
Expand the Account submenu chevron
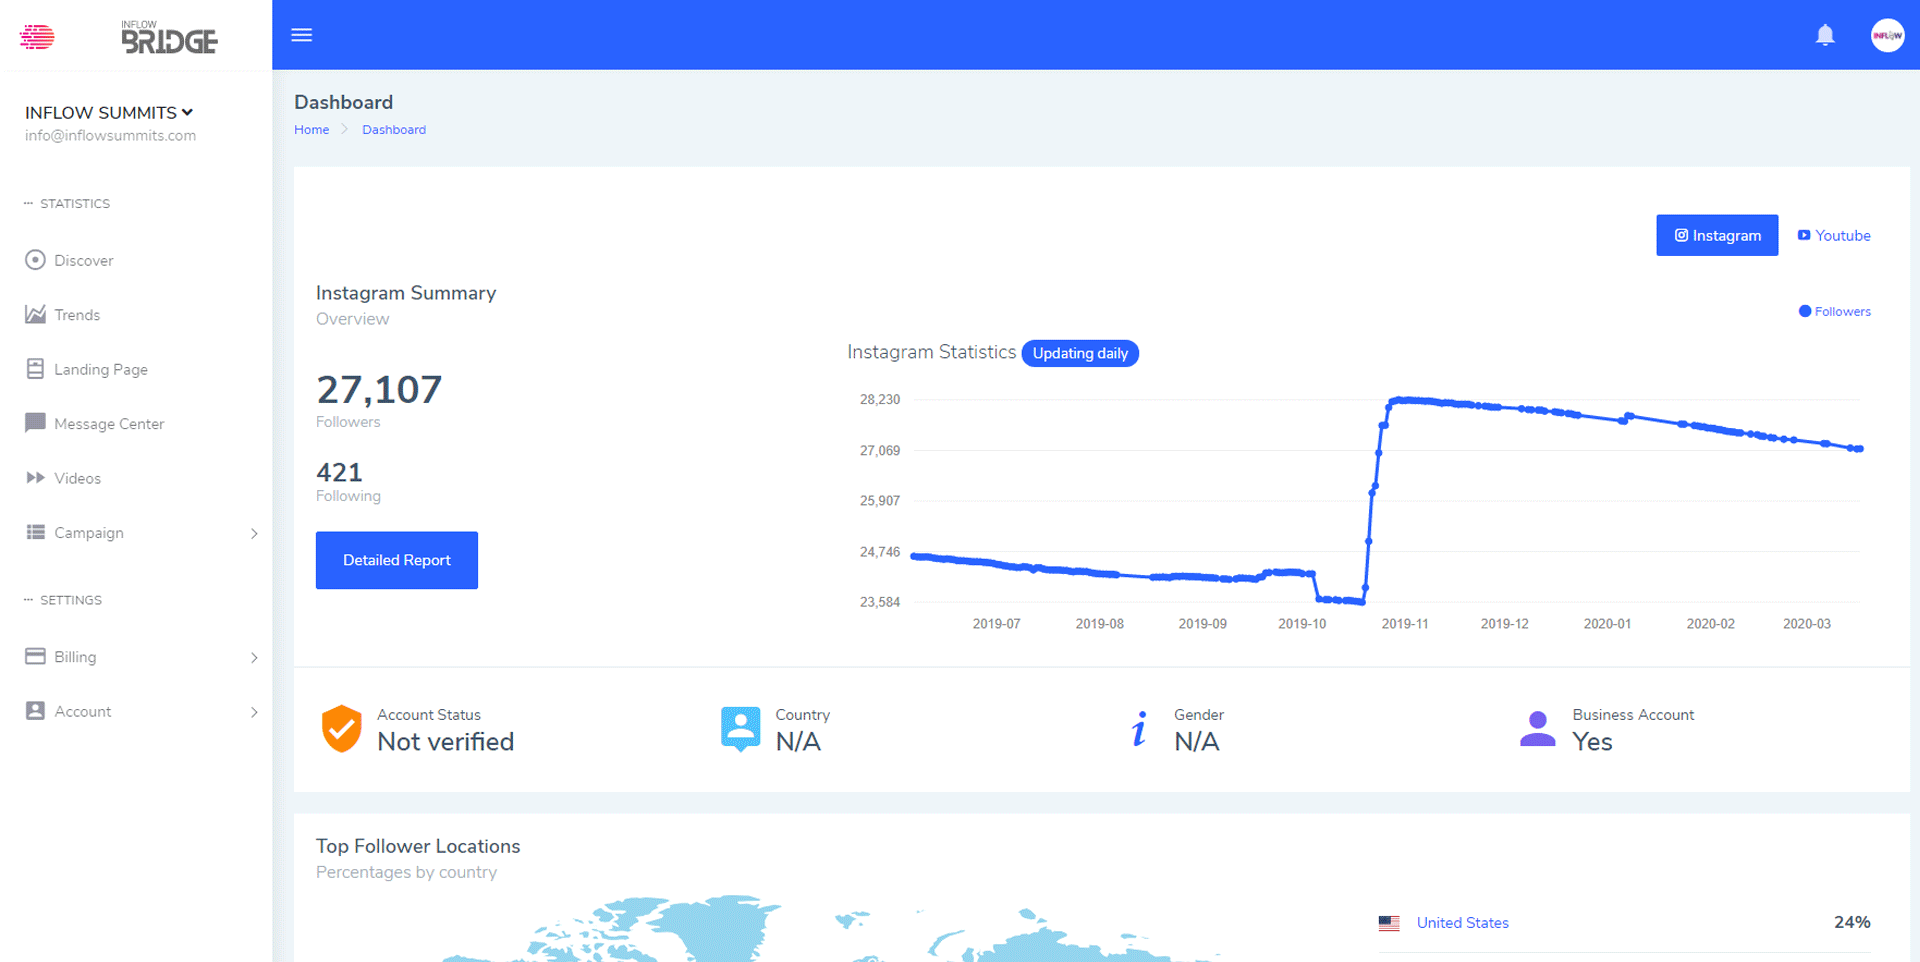[254, 712]
